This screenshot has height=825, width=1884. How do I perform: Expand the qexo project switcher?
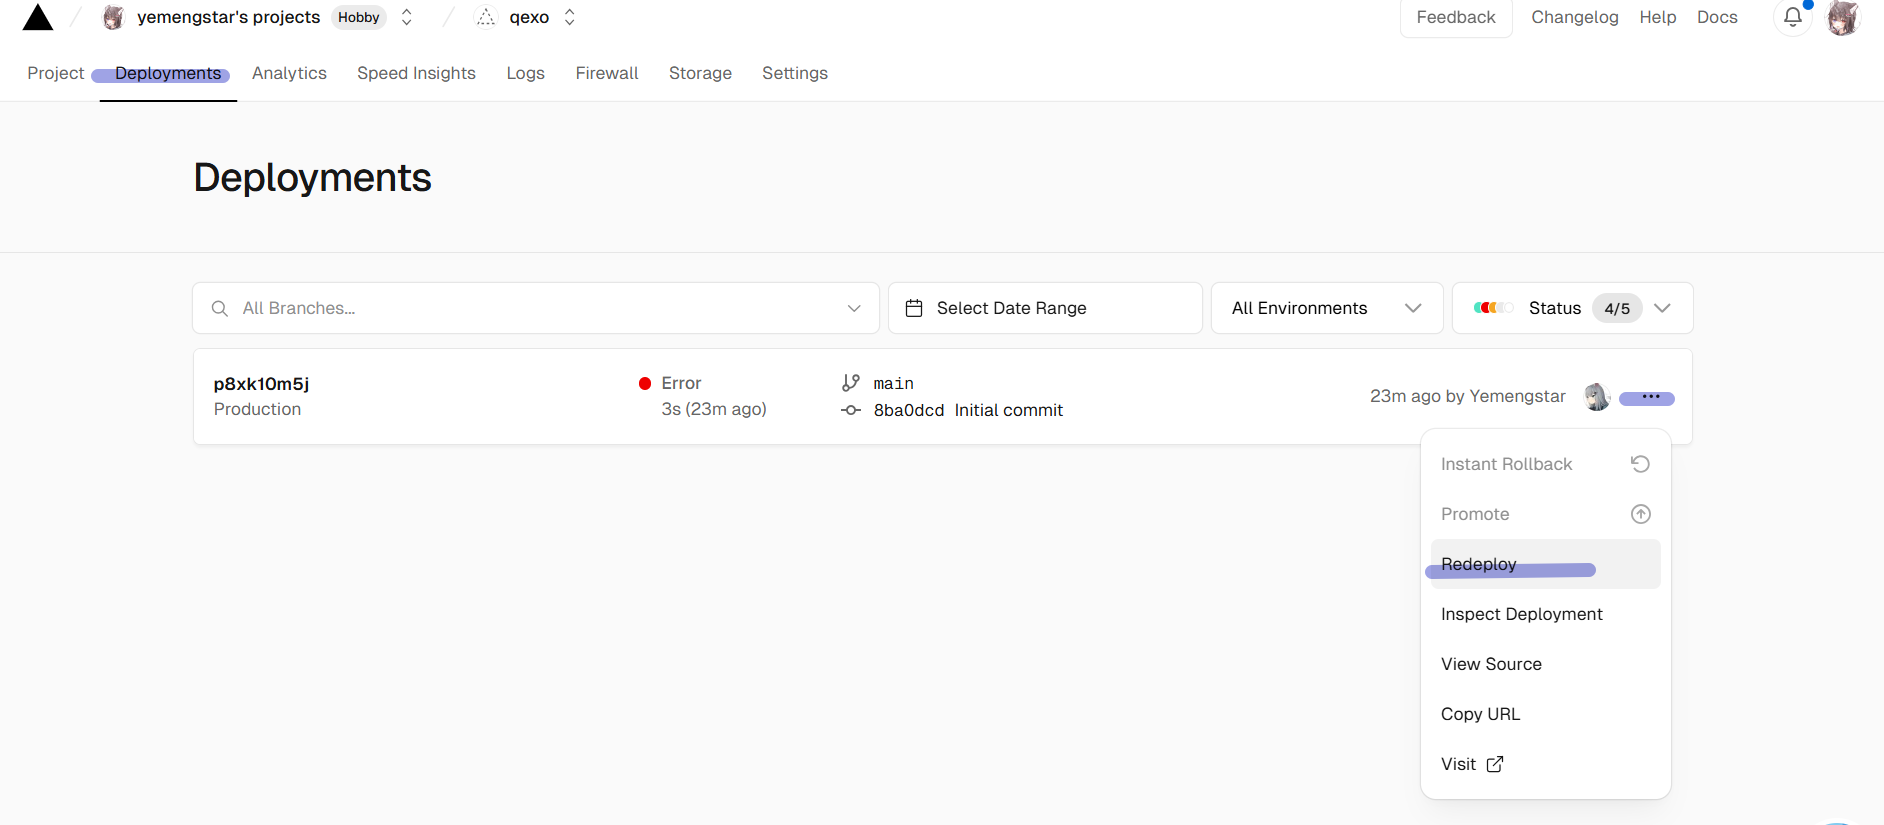(570, 18)
